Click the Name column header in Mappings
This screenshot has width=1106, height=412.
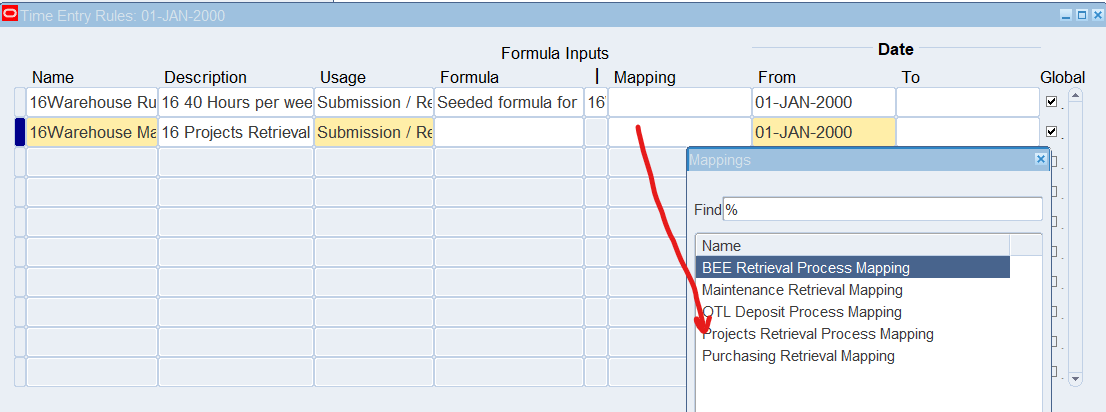point(852,246)
